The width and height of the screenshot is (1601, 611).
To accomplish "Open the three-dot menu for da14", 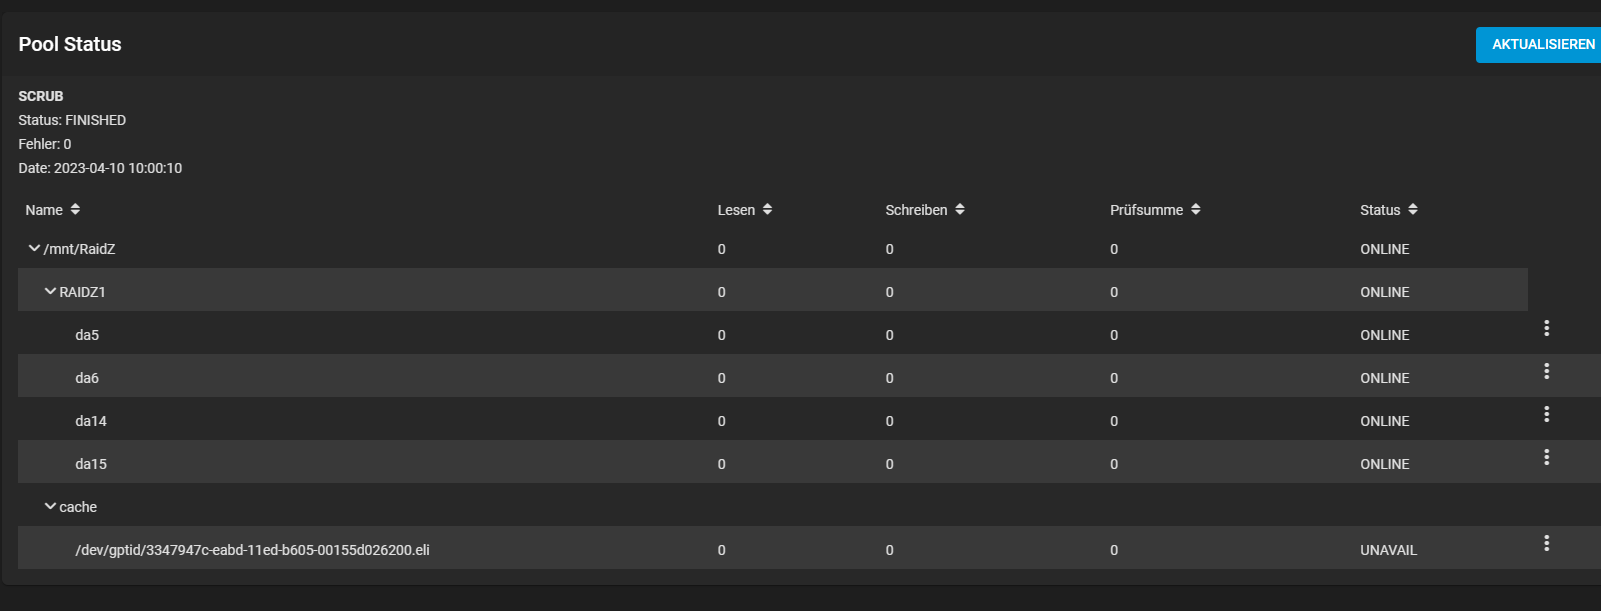I will [x=1546, y=414].
